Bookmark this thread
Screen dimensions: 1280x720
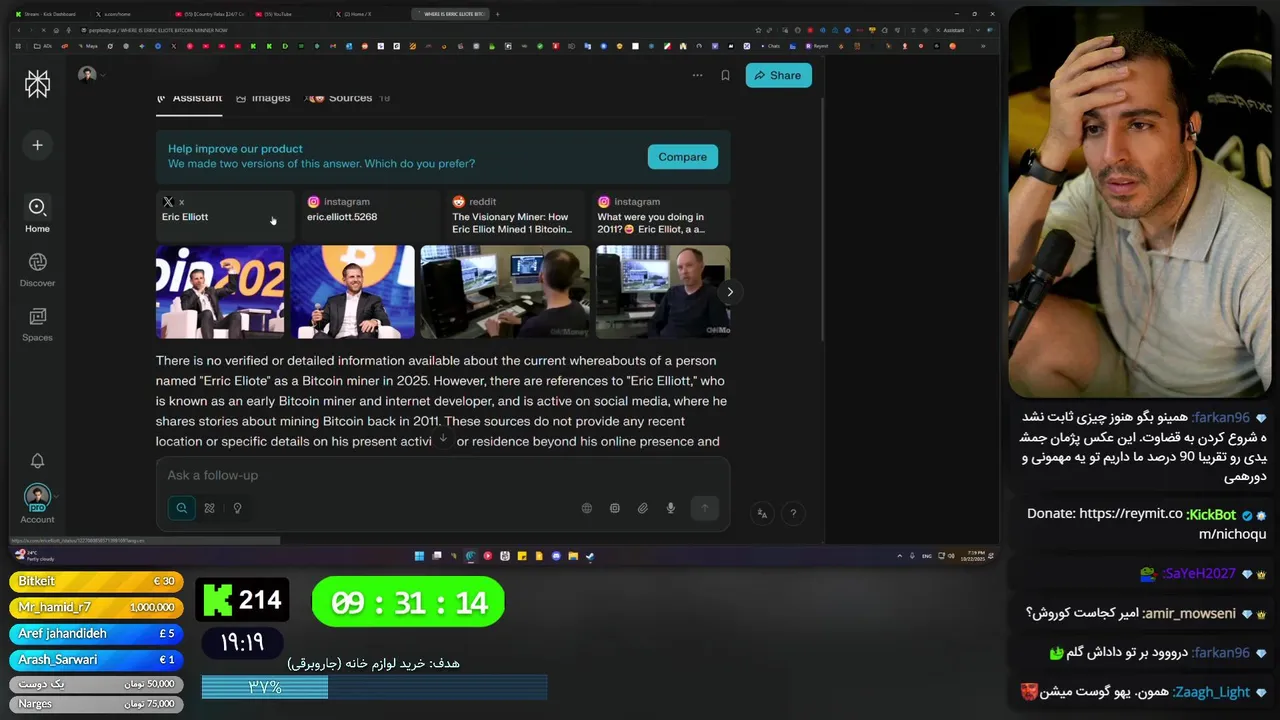pos(725,75)
